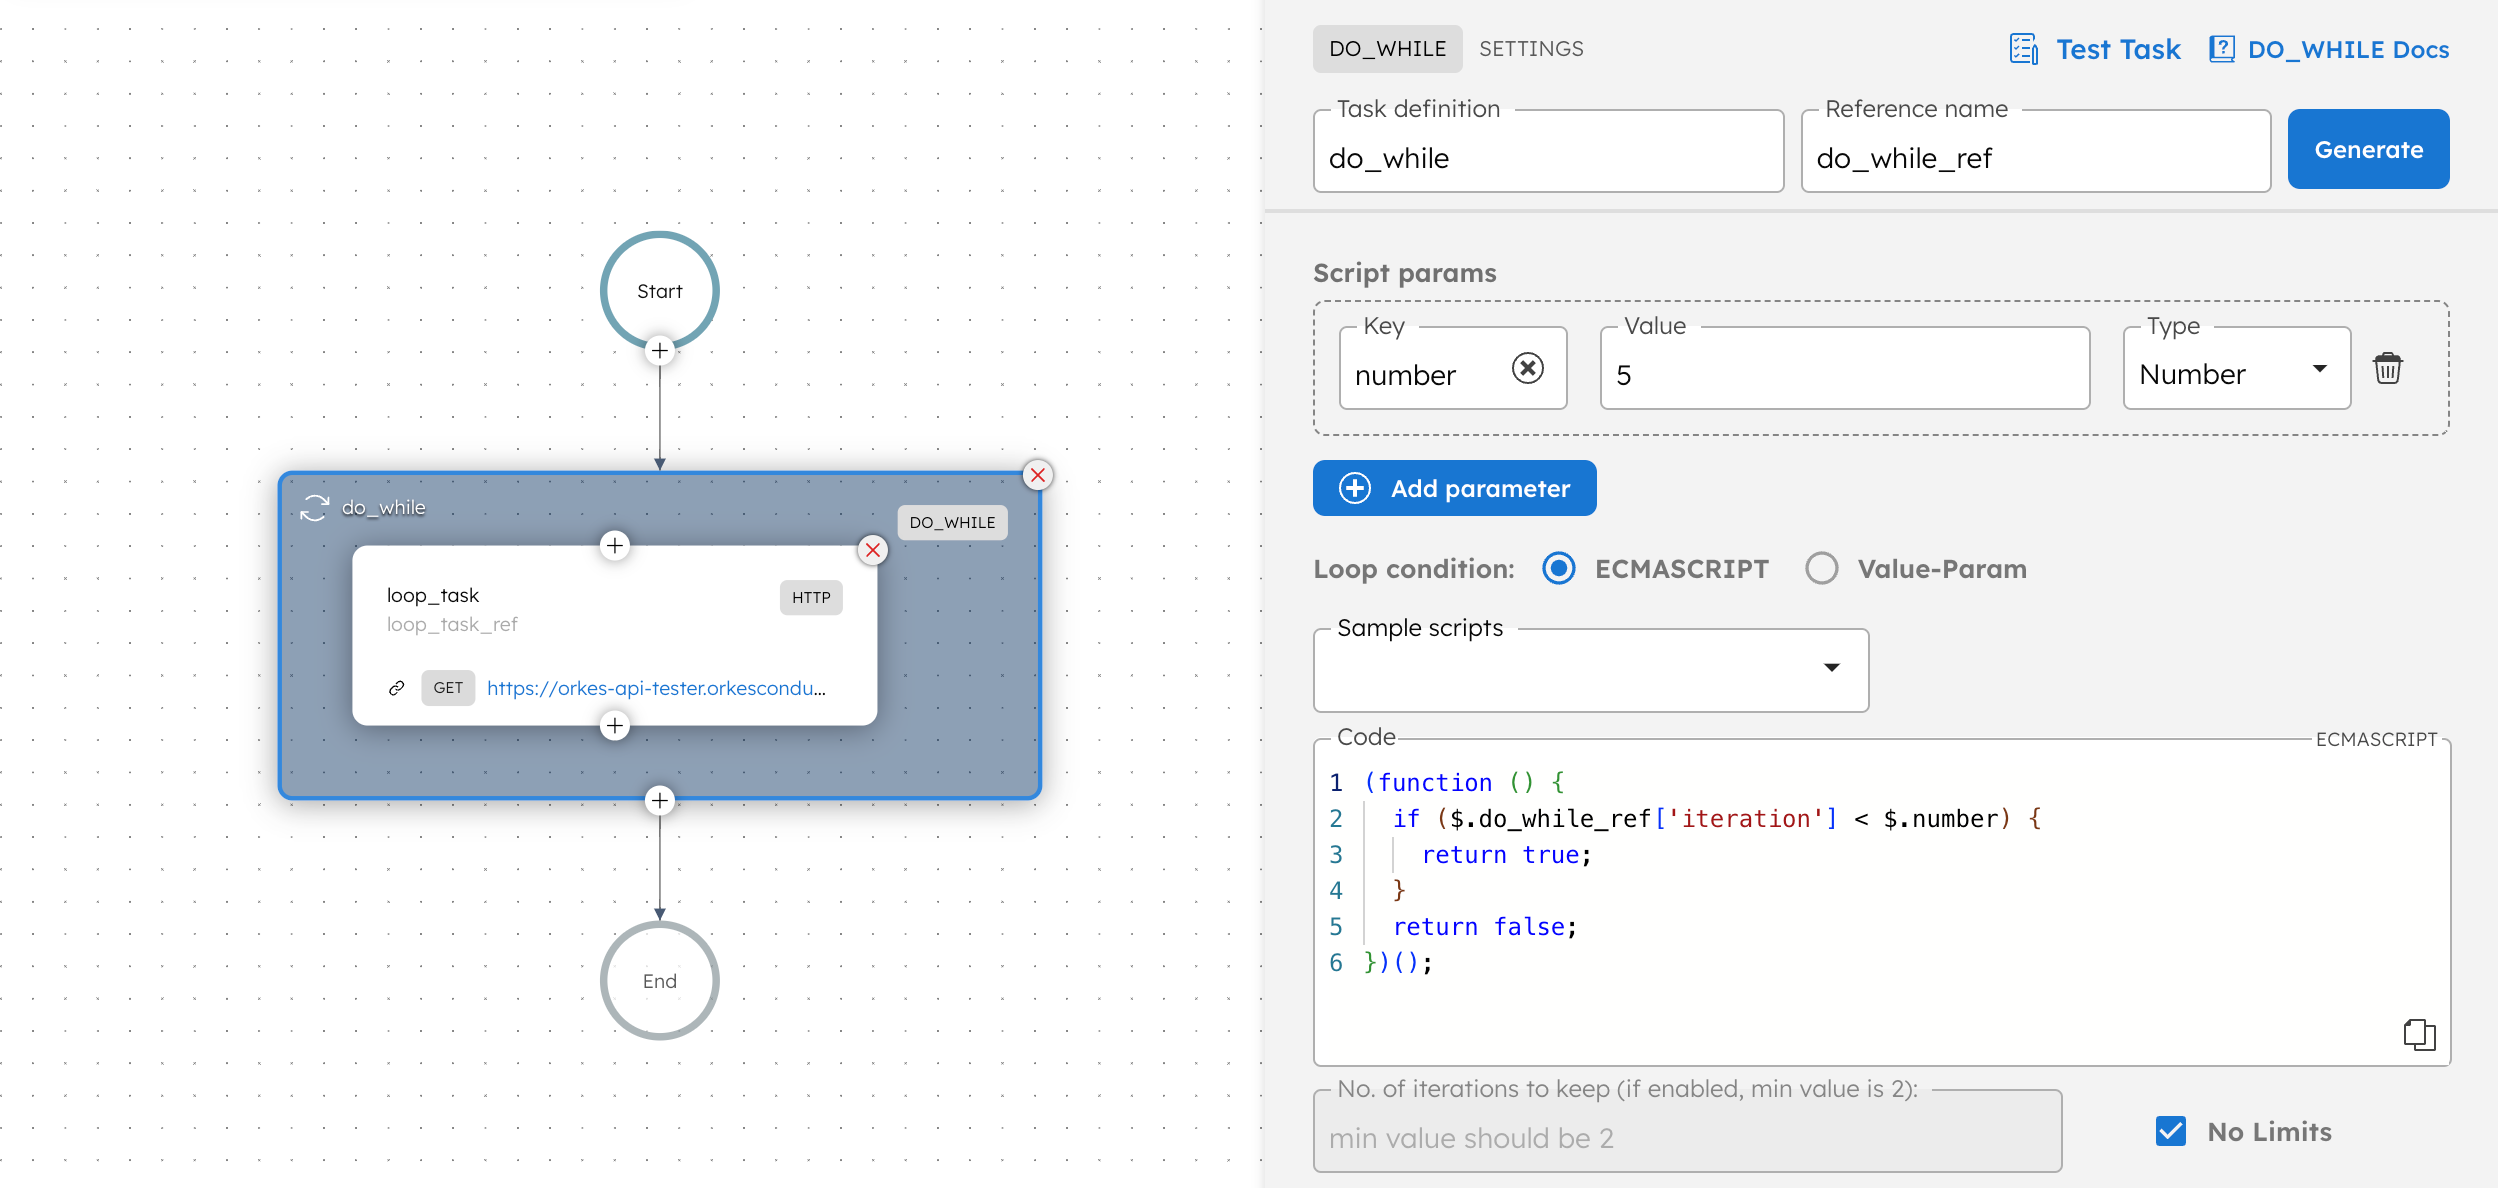Remove the do_while task with the red X
Image resolution: width=2498 pixels, height=1188 pixels.
pos(1038,475)
